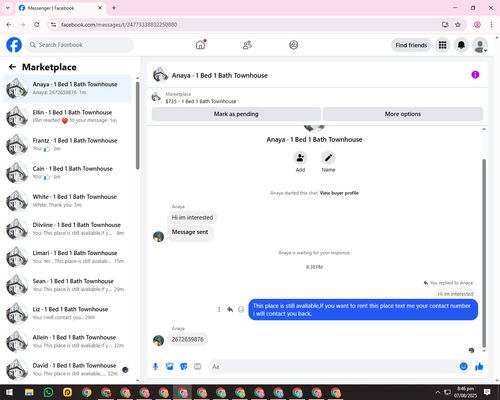Open View buyer profile link
Viewport: 500px width, 400px height.
(x=339, y=193)
